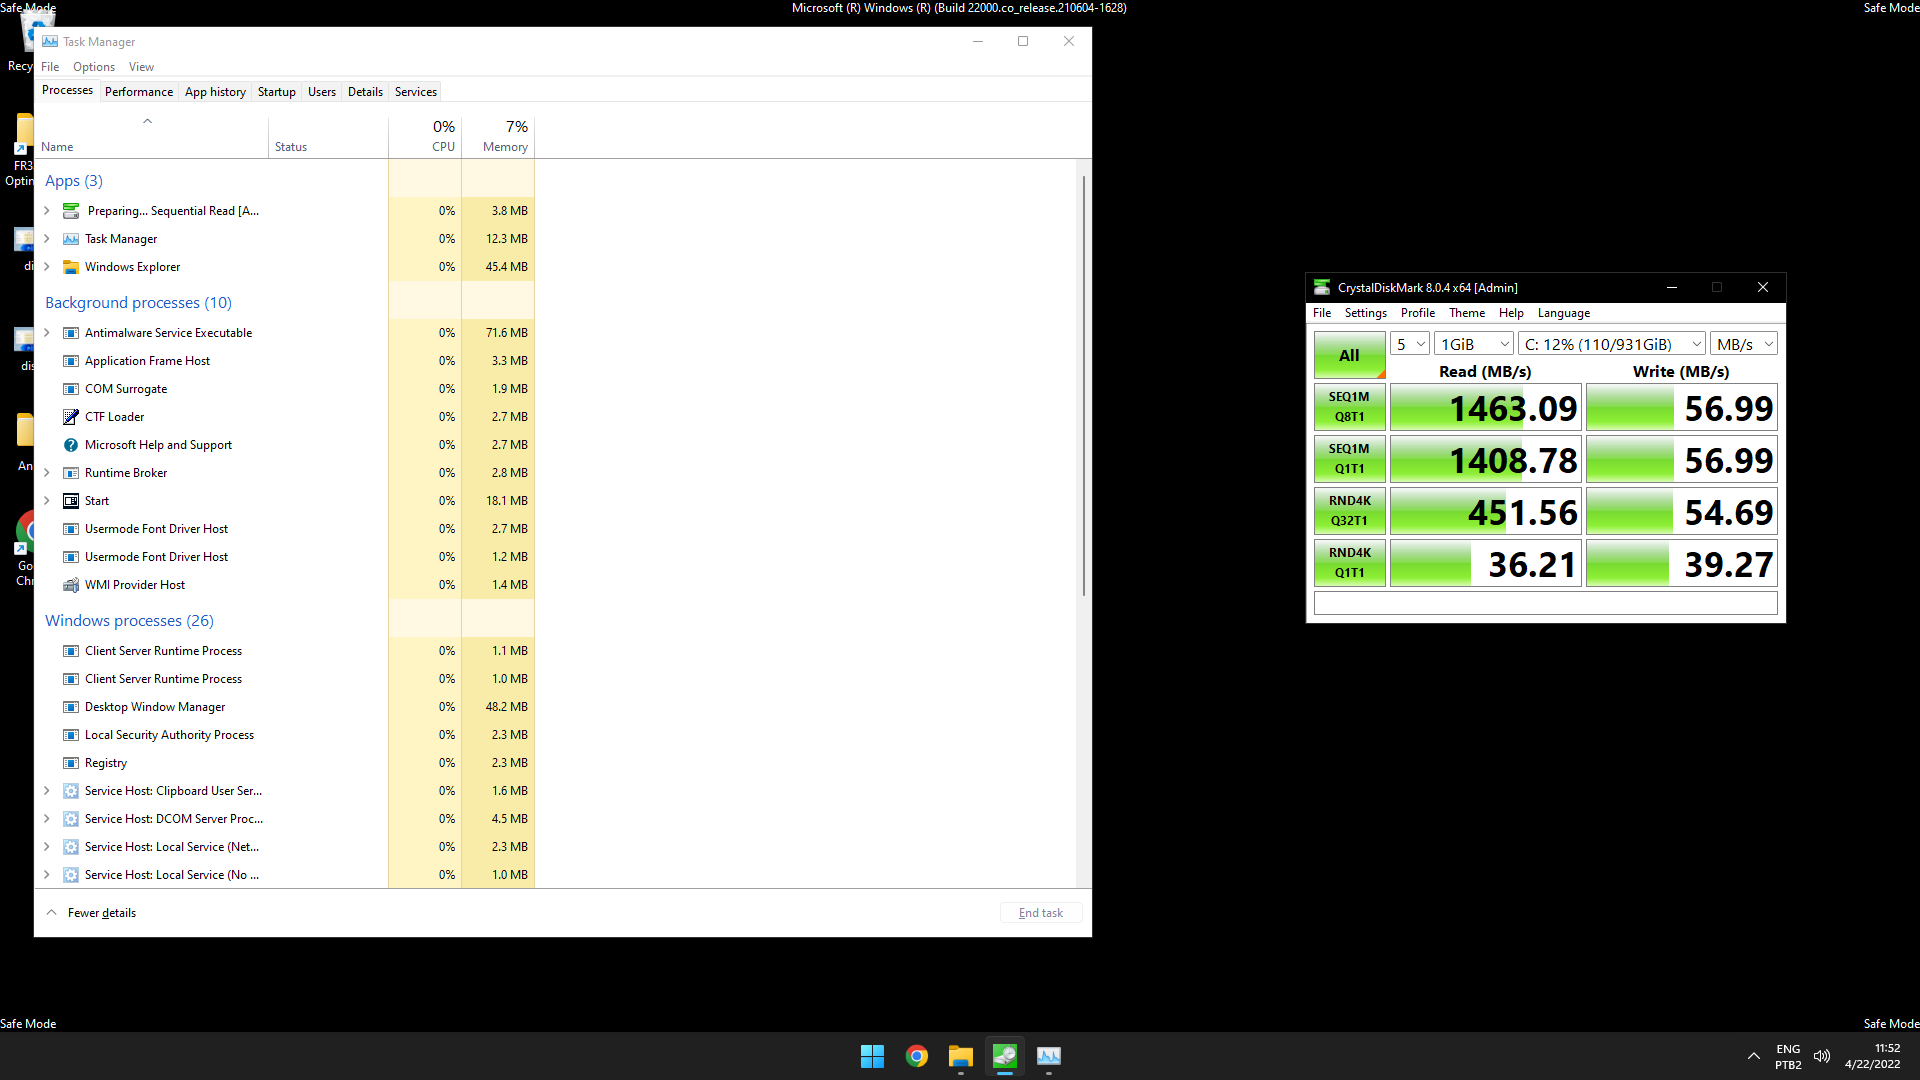
Task: Click the CrystalDiskMark icon in the Apps list
Action: click(71, 211)
